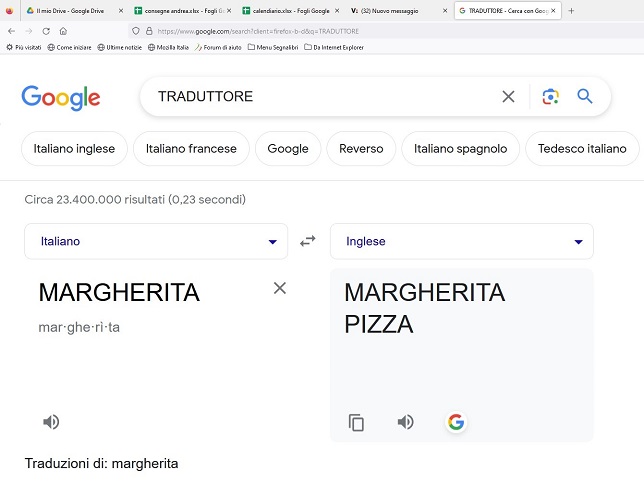Open a new browser tab
Viewport: 644px width, 483px height.
(571, 11)
